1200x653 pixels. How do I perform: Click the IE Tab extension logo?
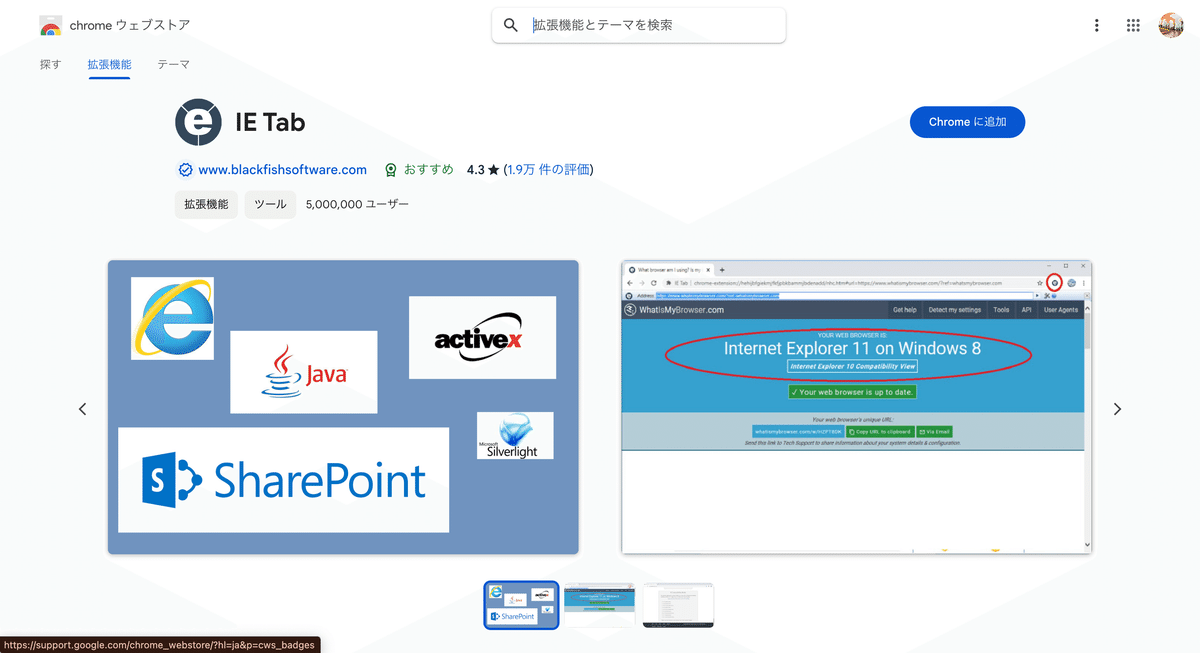pos(198,123)
